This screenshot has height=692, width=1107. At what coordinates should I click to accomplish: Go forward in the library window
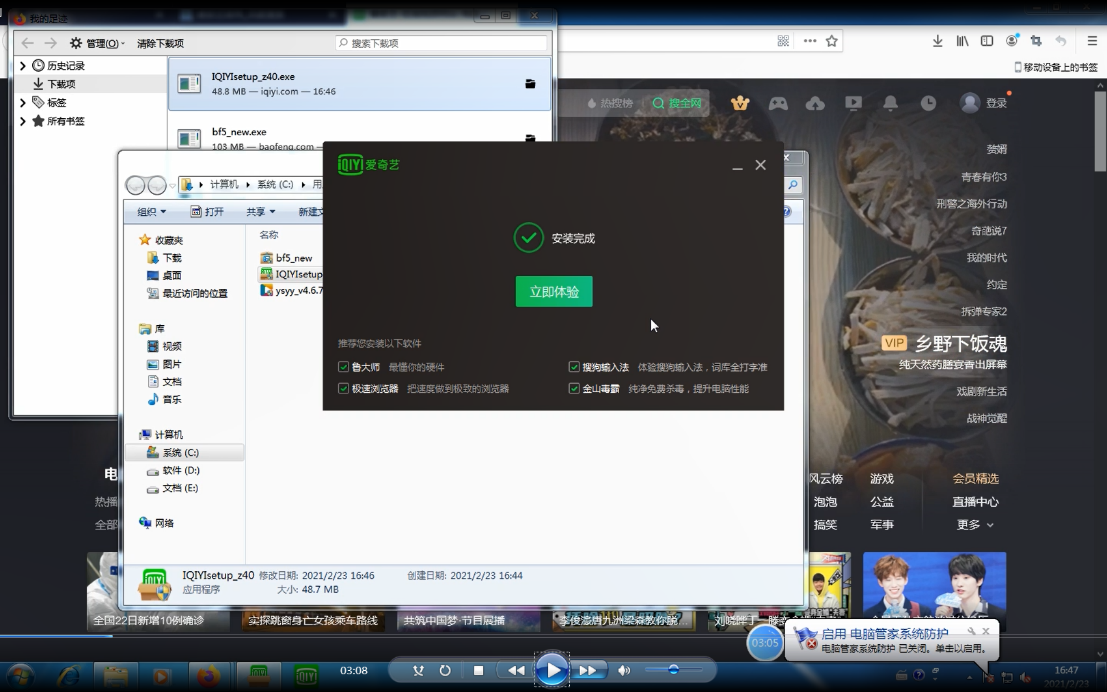pyautogui.click(x=50, y=43)
